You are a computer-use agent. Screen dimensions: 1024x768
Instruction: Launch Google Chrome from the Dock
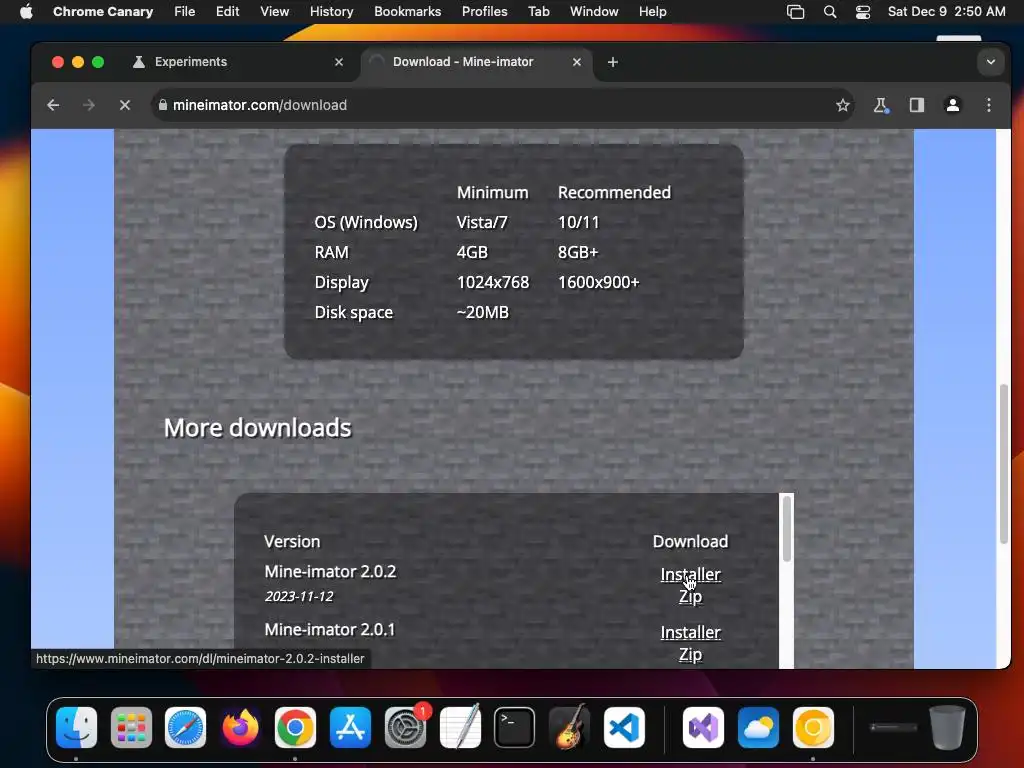(x=295, y=728)
